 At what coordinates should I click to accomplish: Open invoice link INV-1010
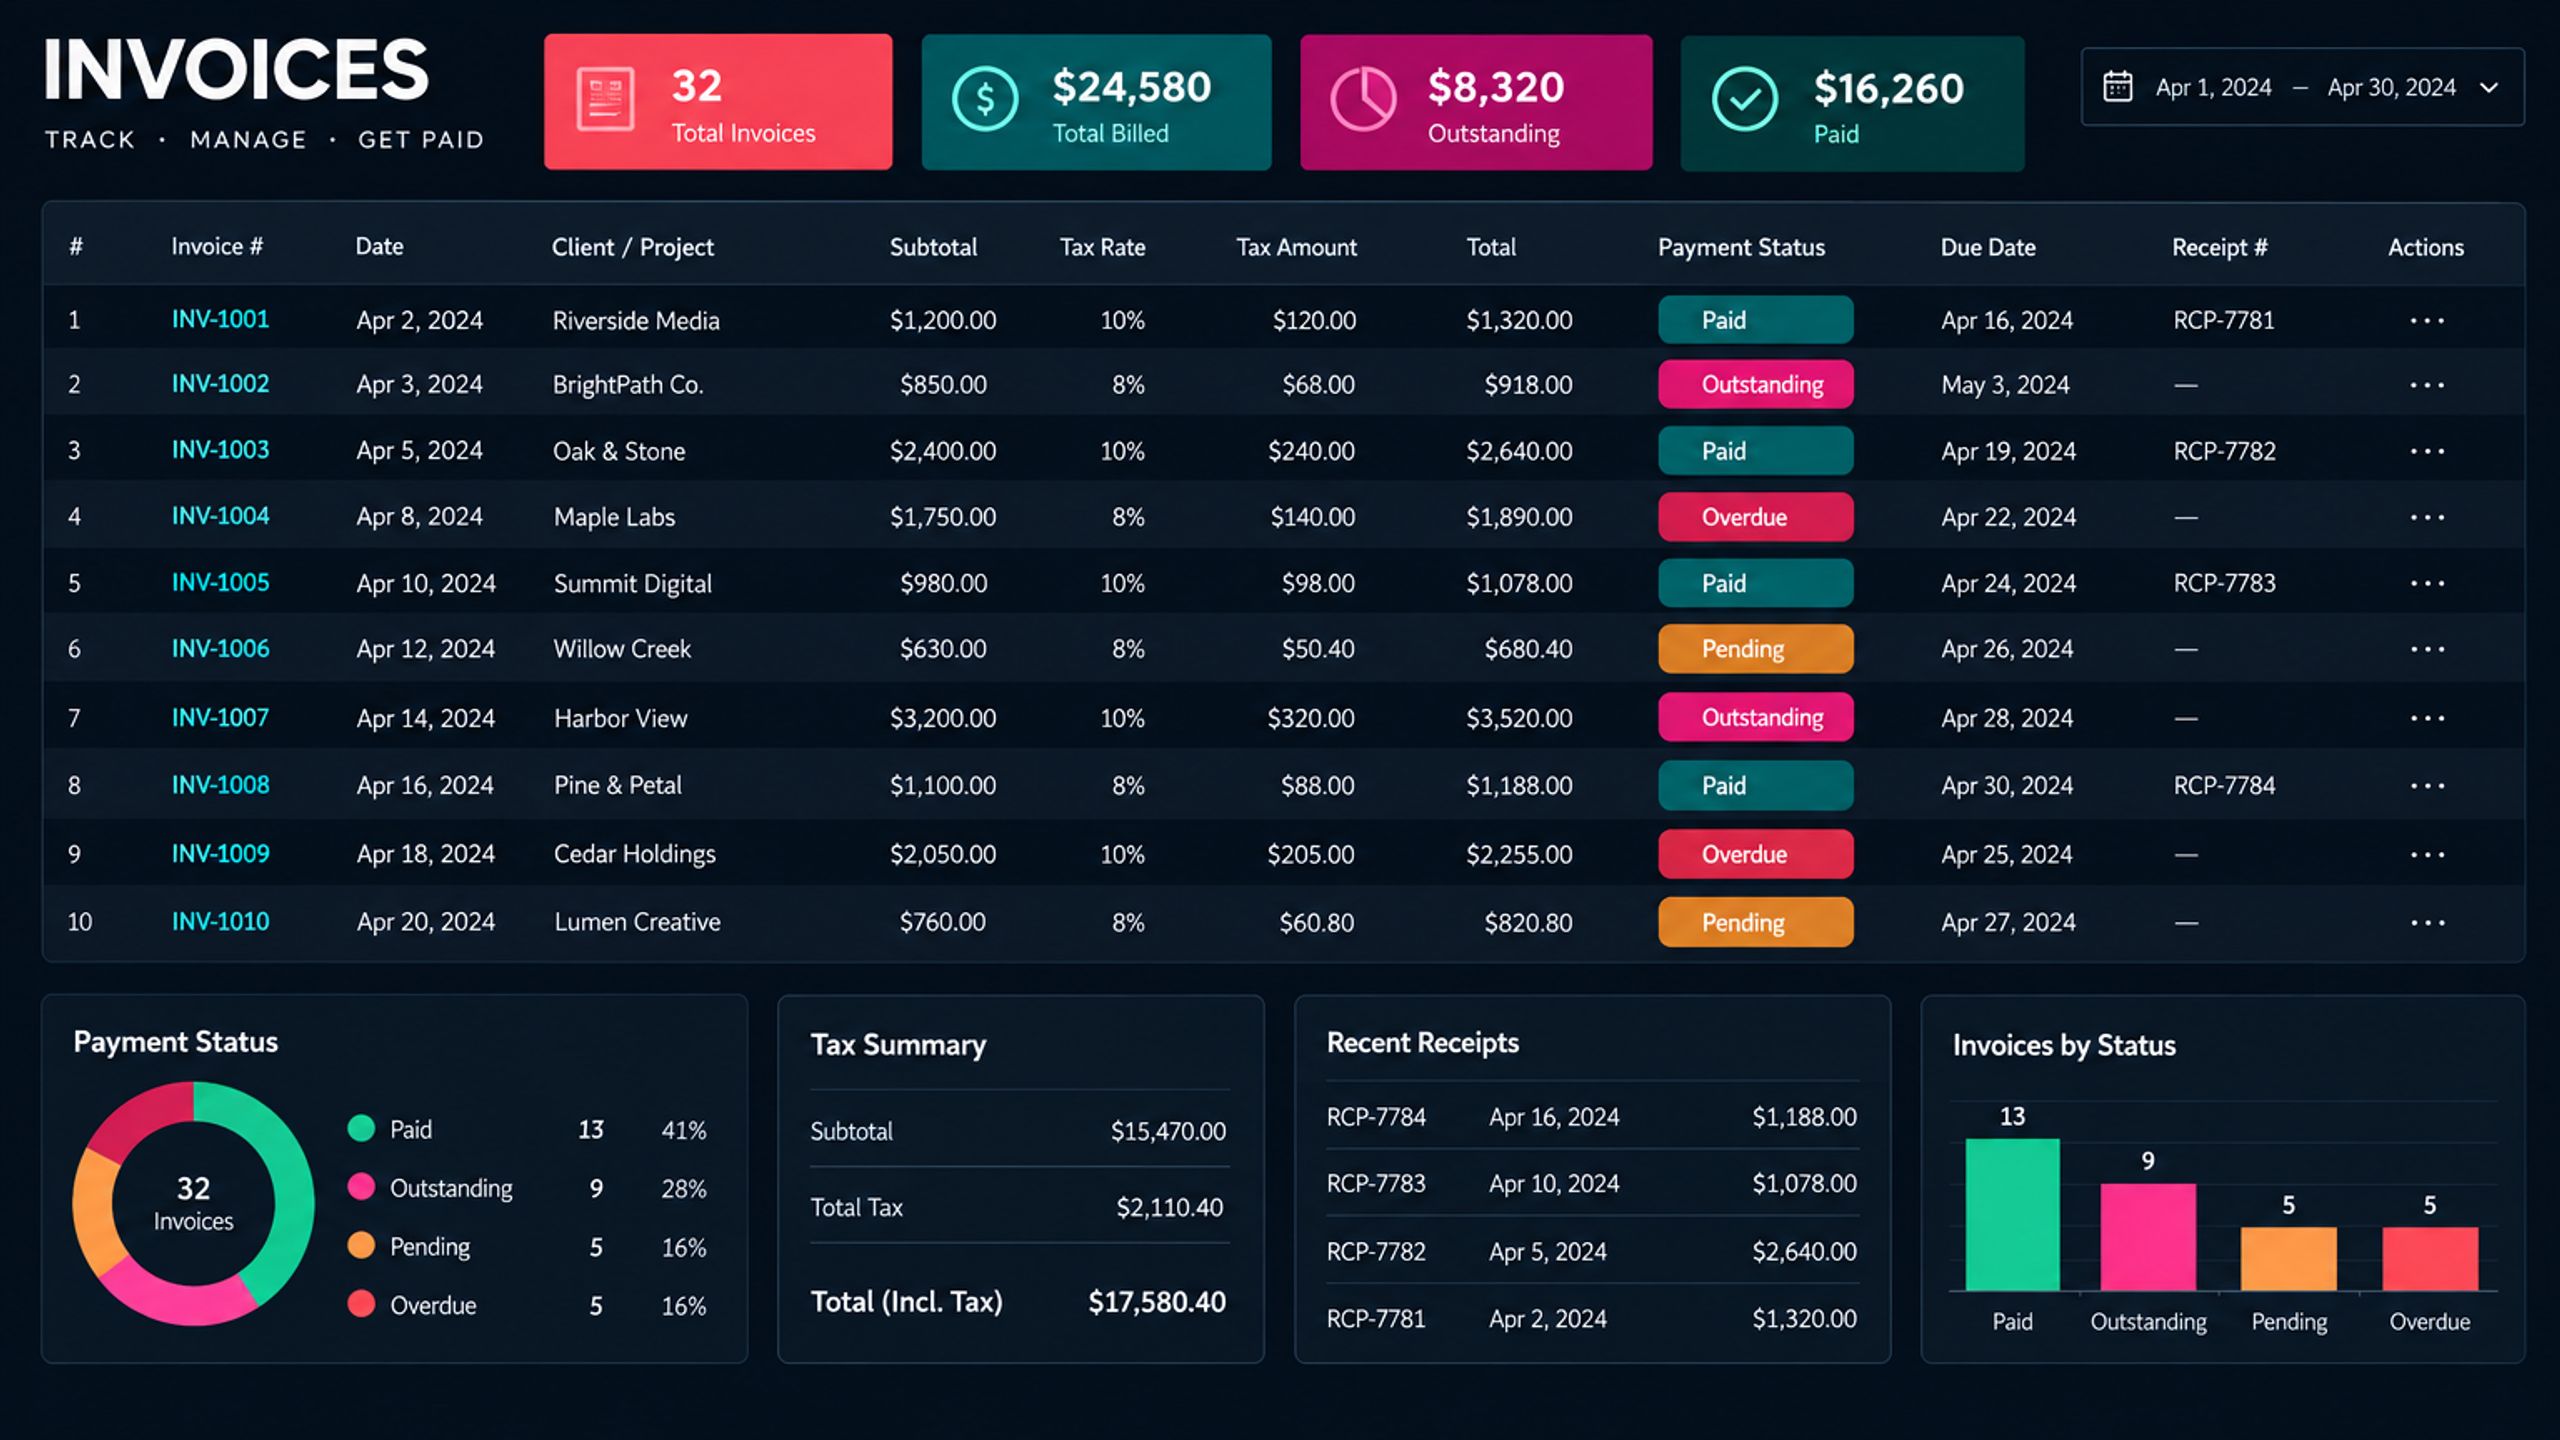pyautogui.click(x=220, y=921)
